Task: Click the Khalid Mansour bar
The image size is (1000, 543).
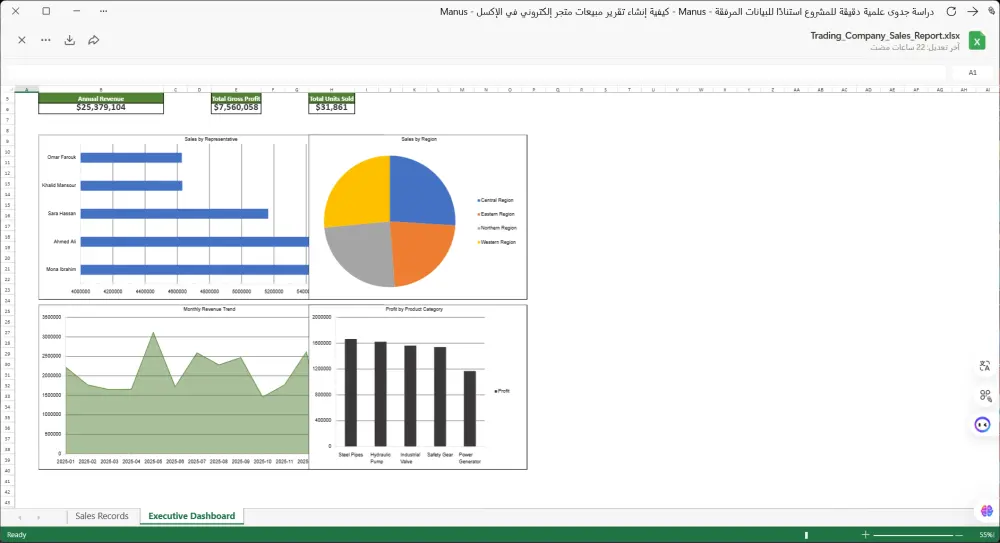Action: [x=131, y=186]
